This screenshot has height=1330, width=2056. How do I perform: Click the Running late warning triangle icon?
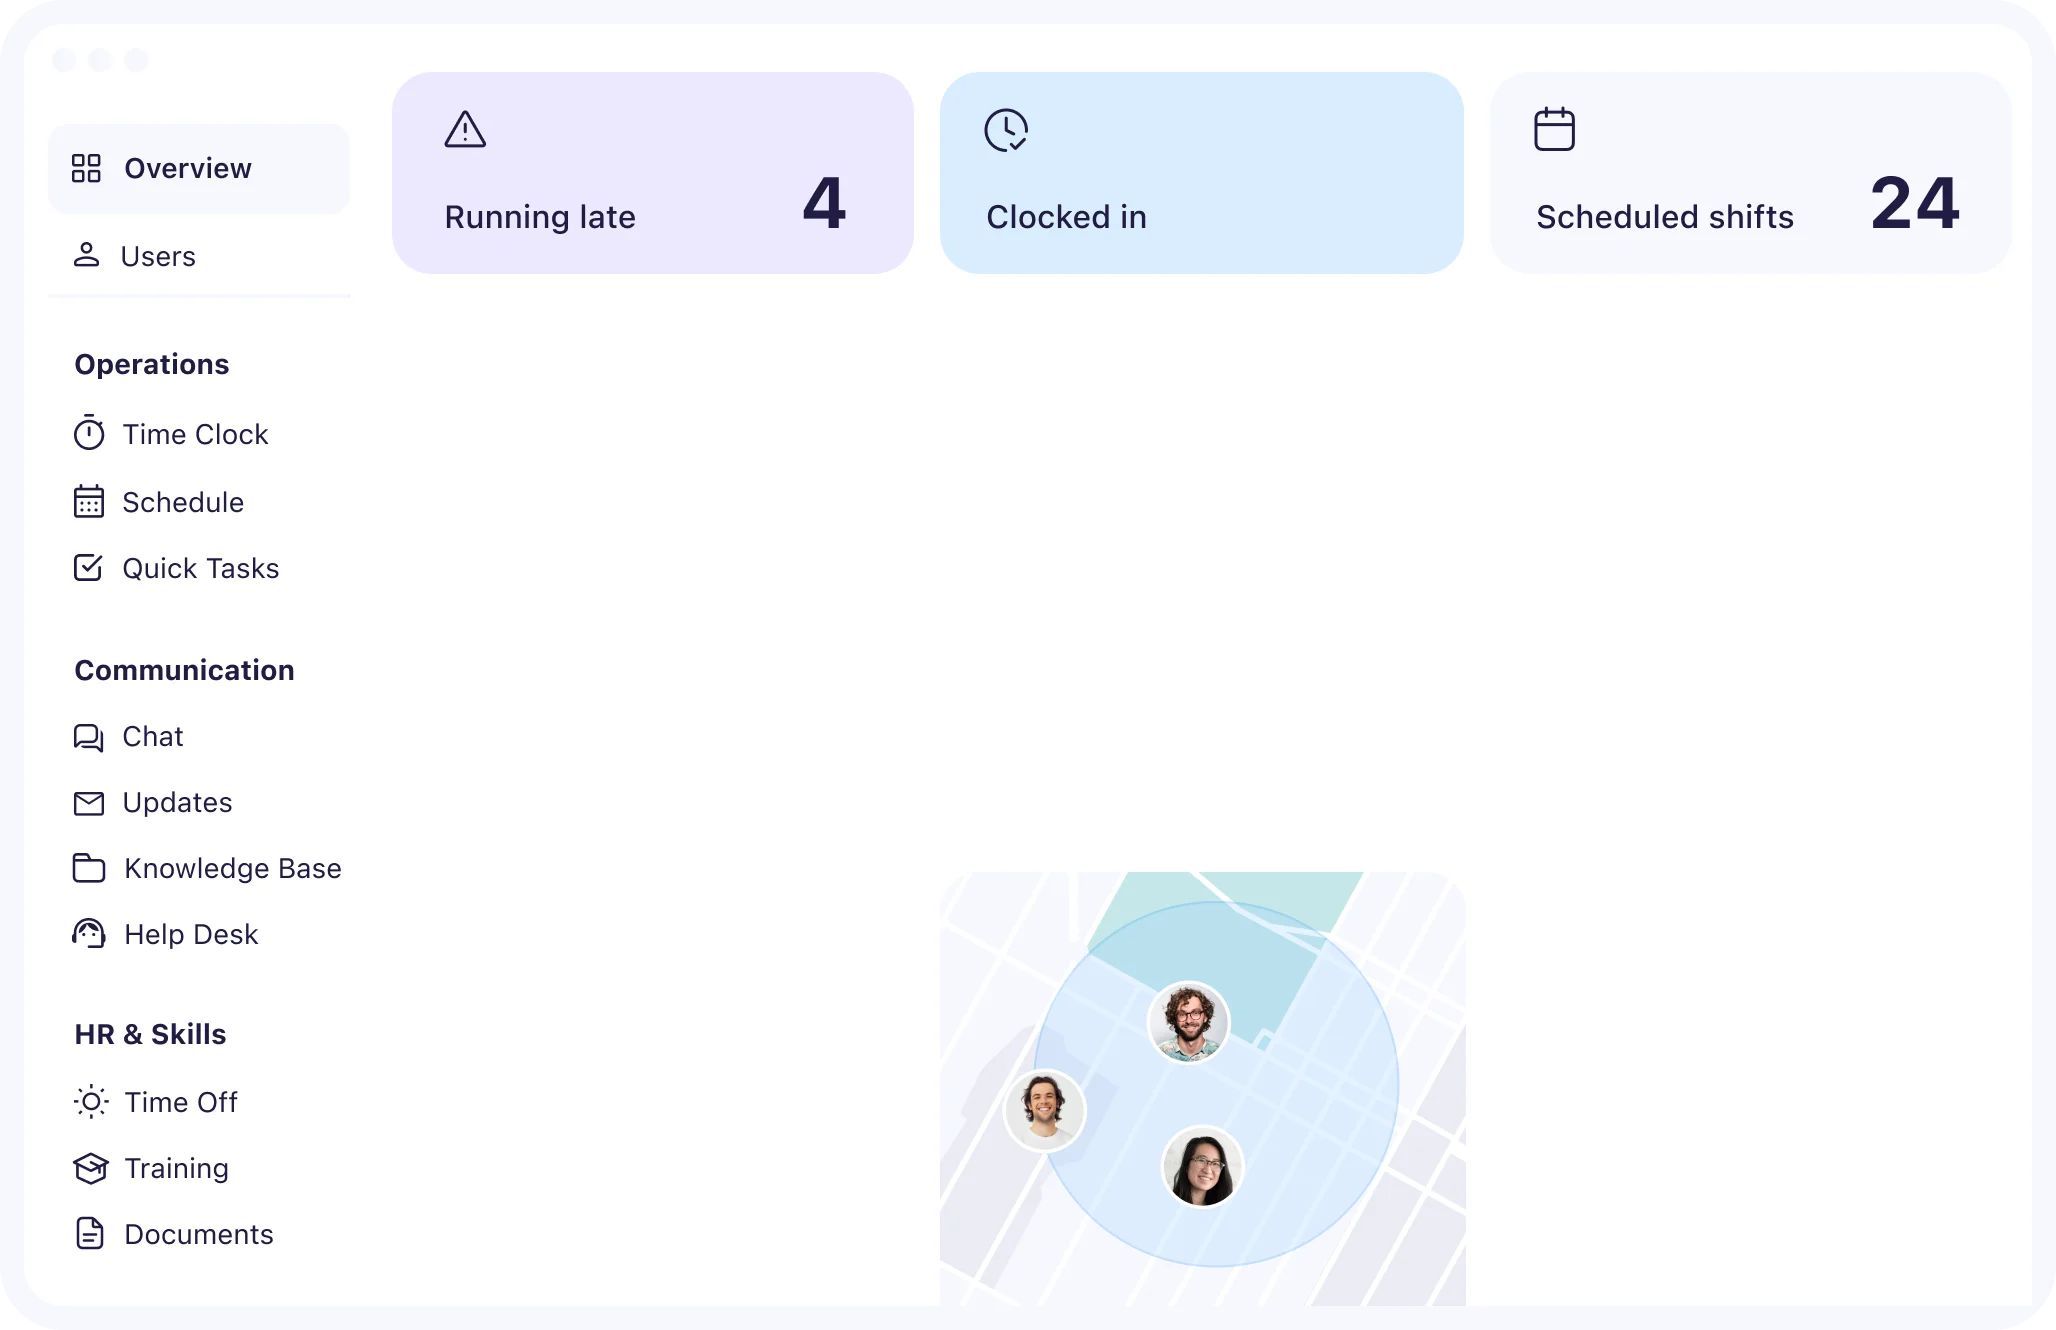pyautogui.click(x=465, y=130)
